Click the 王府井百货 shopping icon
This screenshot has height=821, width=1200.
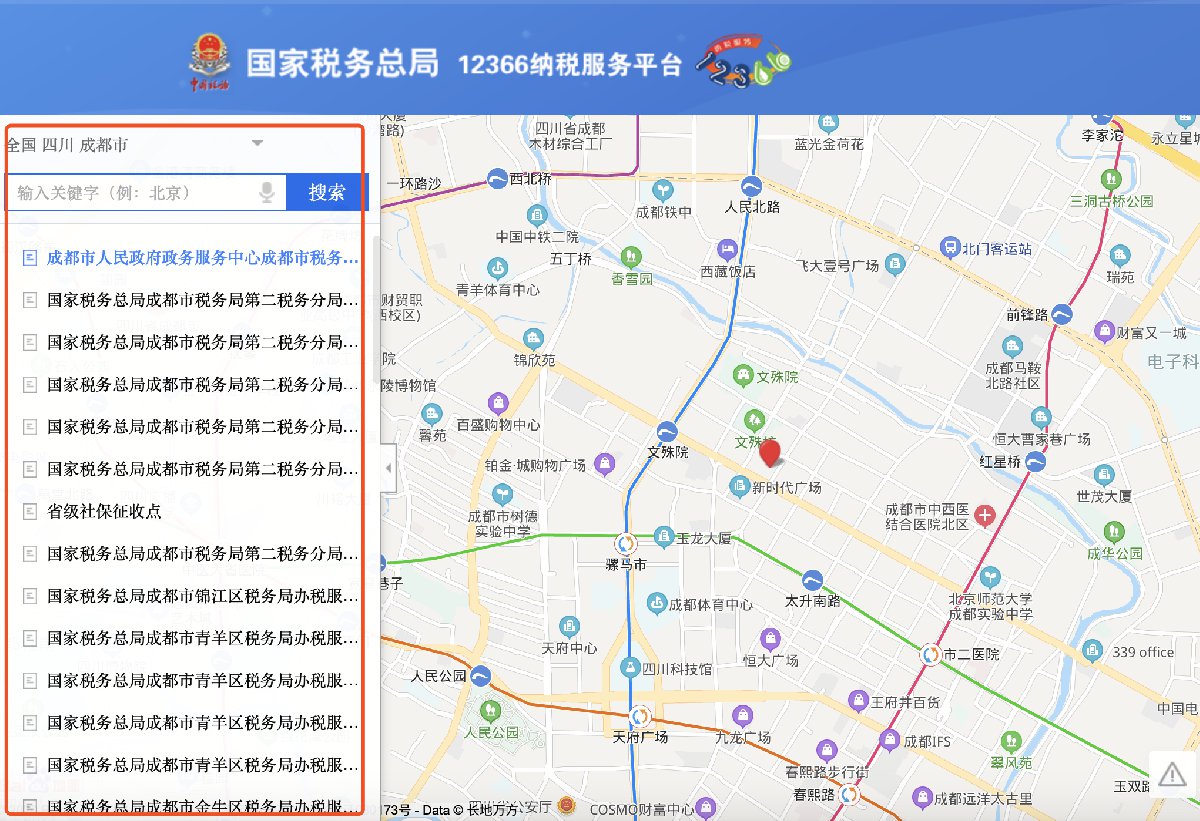tap(857, 701)
